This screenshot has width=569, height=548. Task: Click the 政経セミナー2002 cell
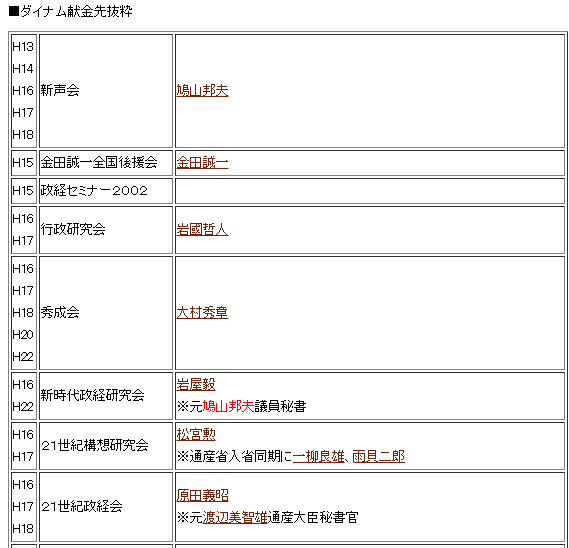[x=106, y=191]
